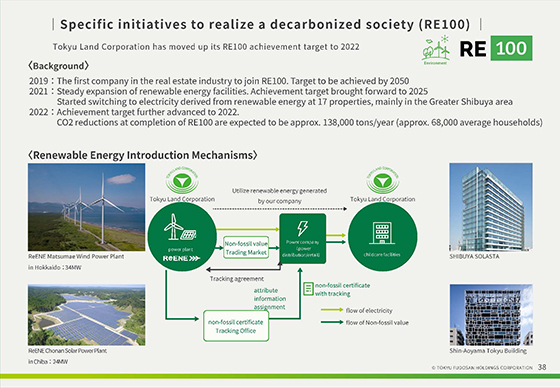Click the 'flow of electricity' legend text

tap(369, 310)
